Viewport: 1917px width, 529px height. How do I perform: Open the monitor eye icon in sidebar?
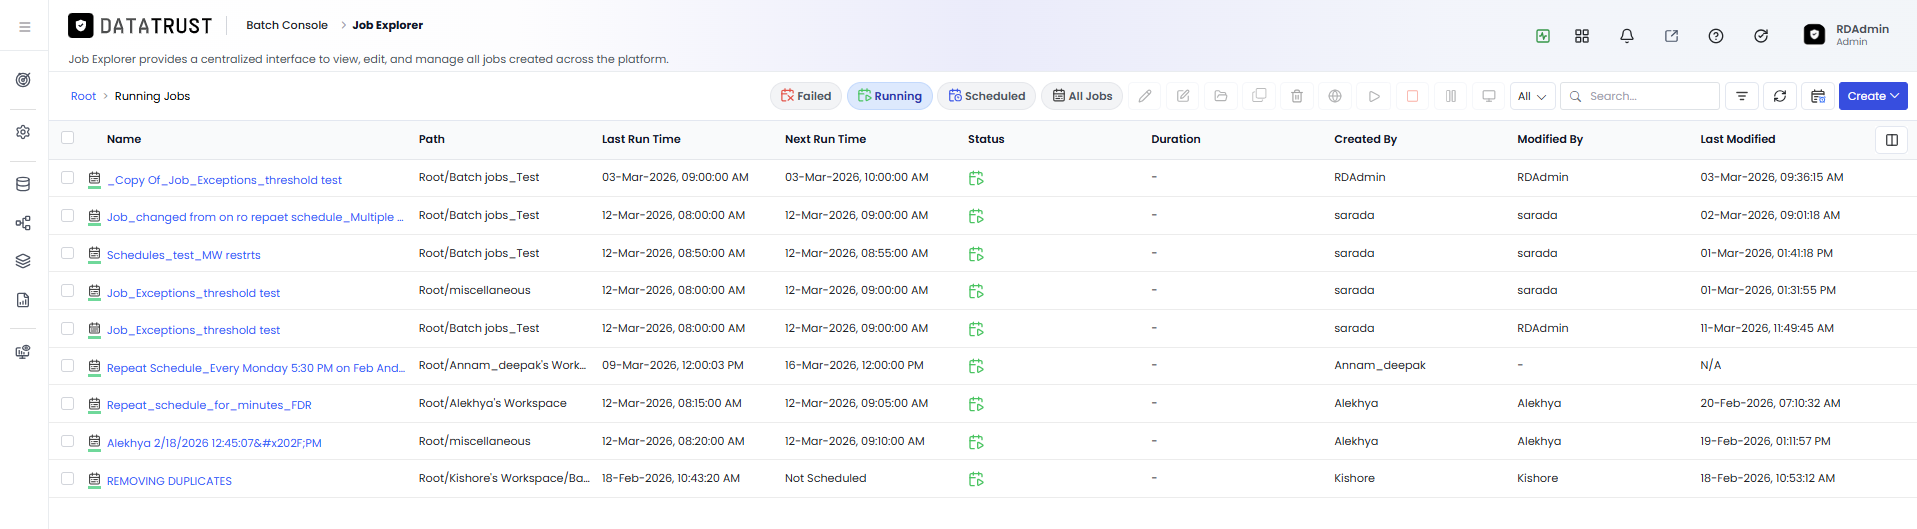pos(23,352)
